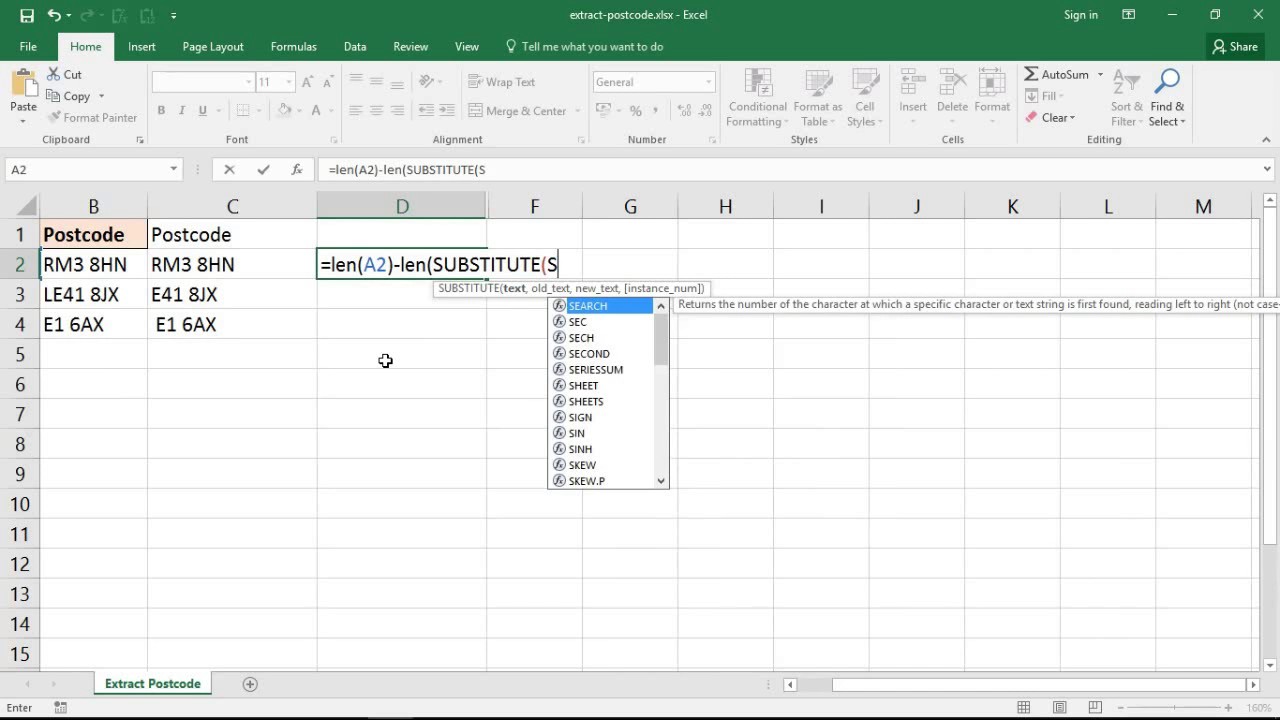
Task: Click Sign in
Action: point(1081,15)
